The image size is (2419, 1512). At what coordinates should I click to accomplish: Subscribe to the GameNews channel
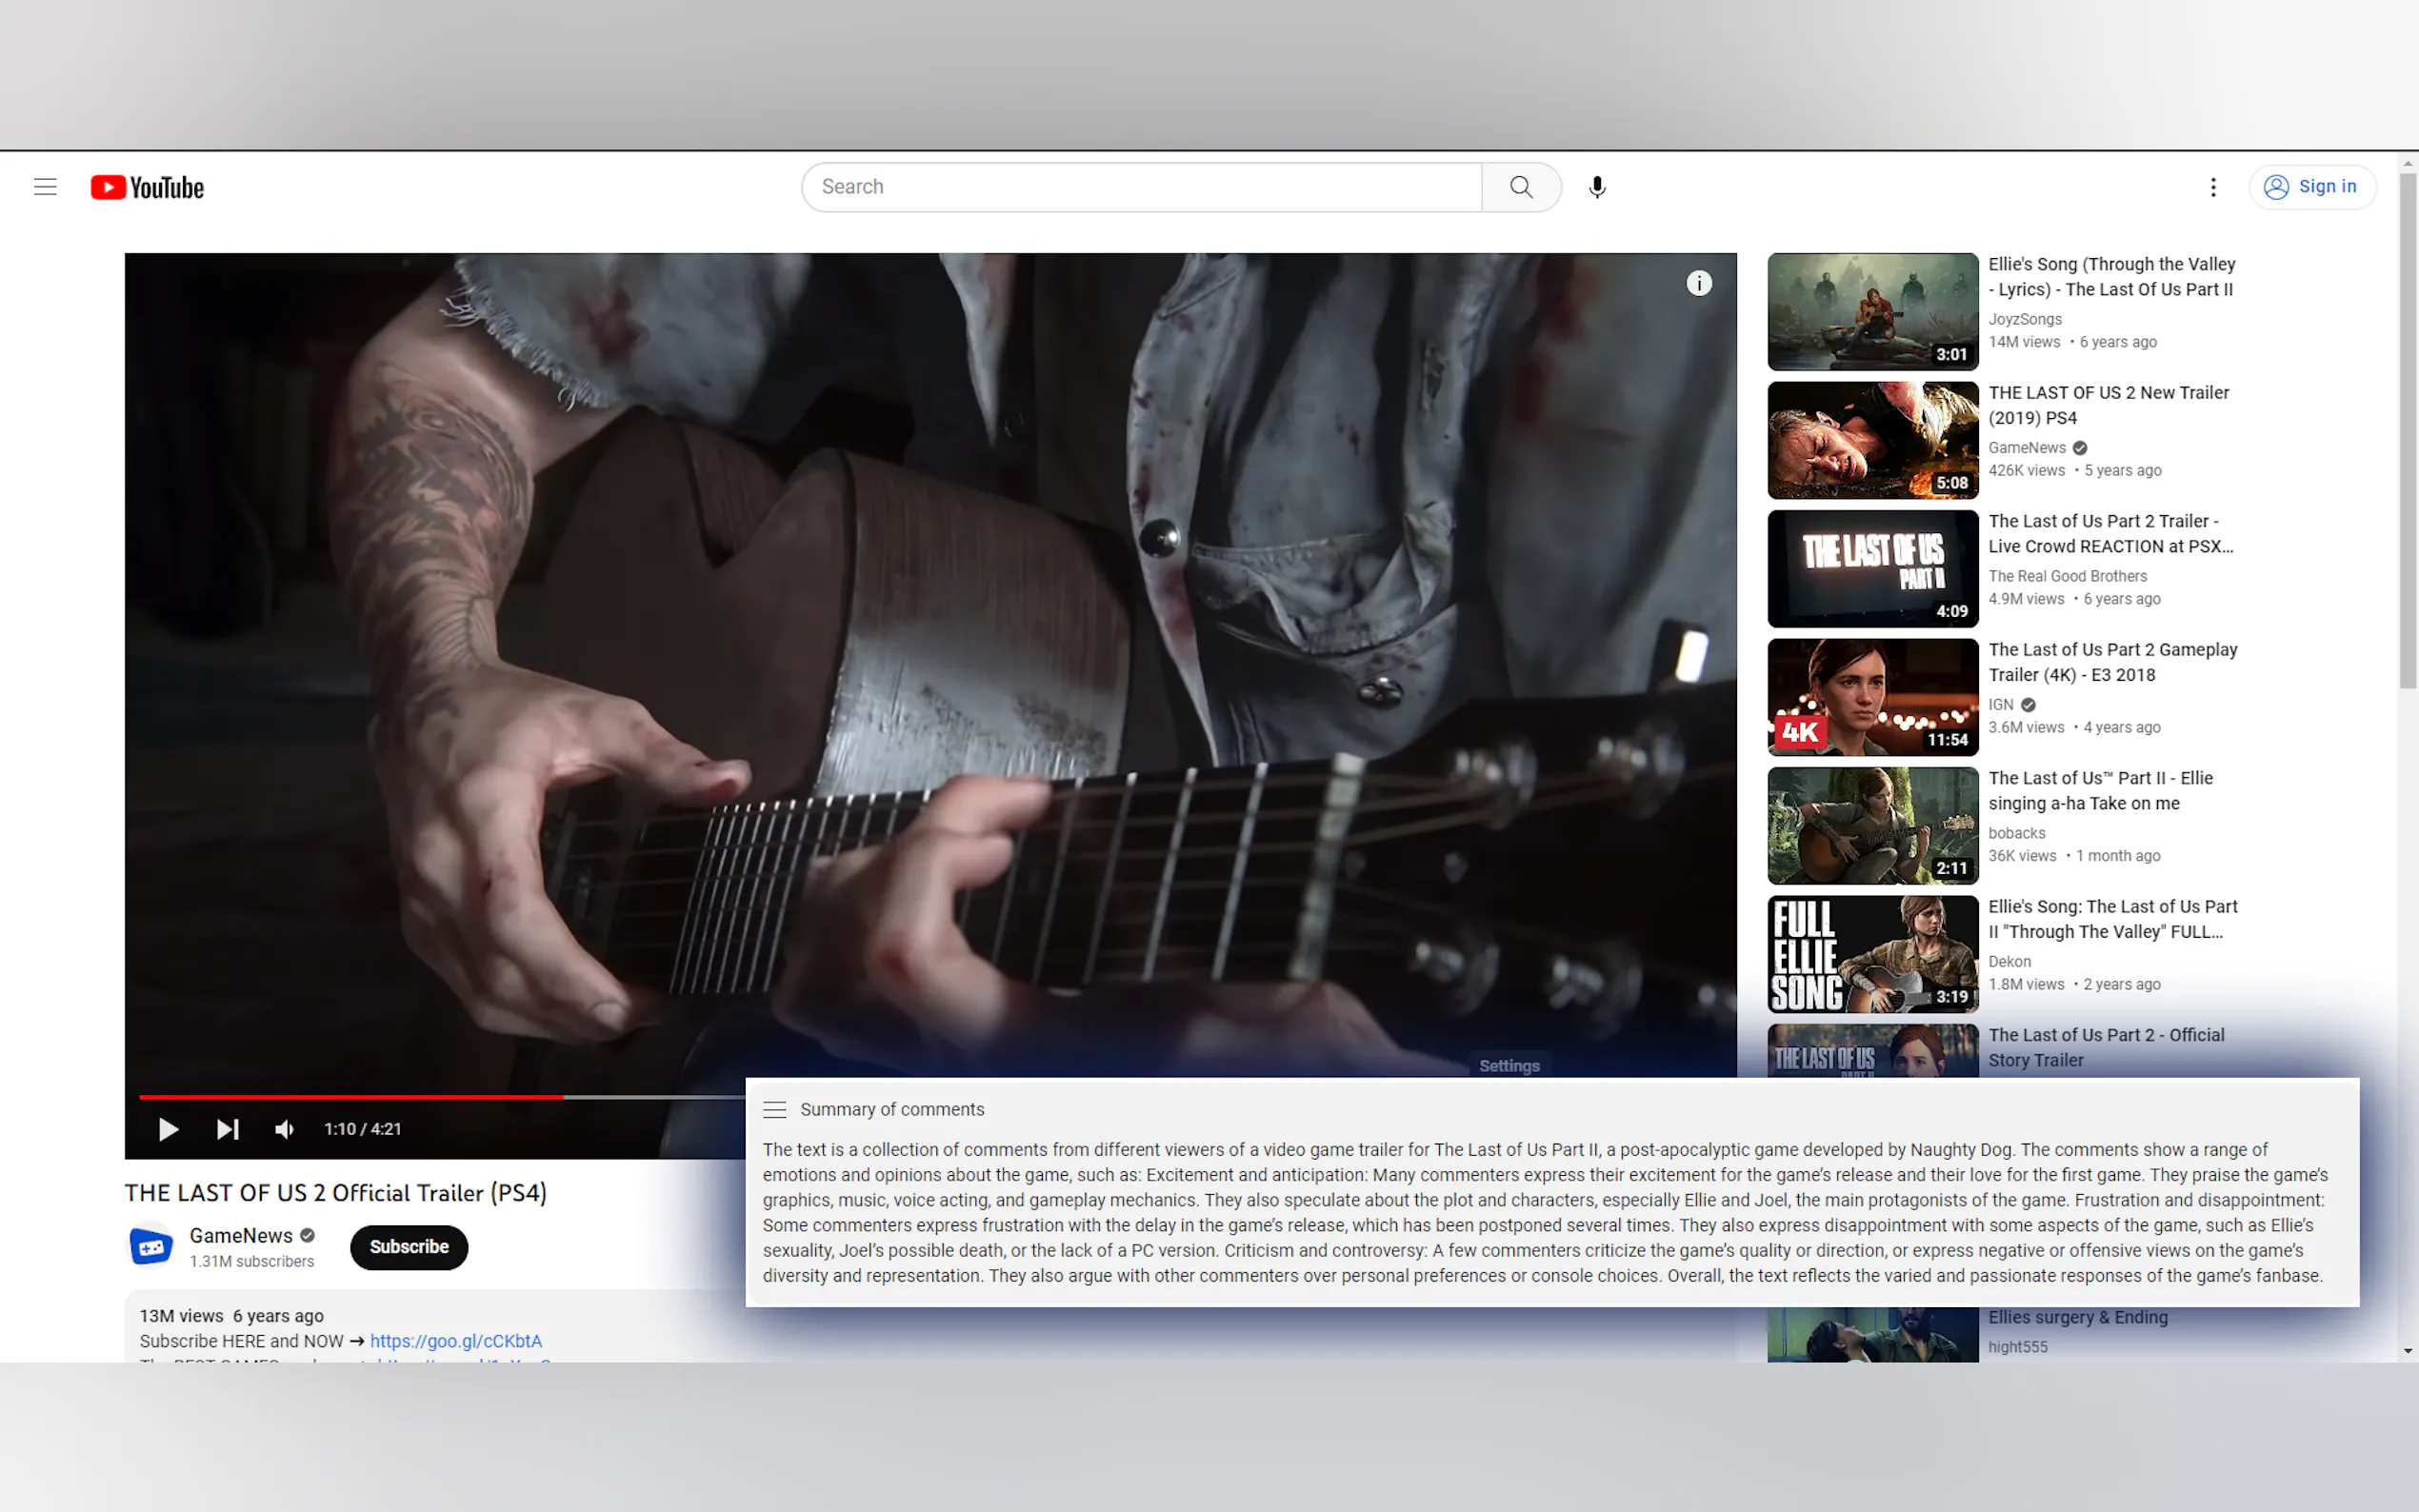point(408,1246)
